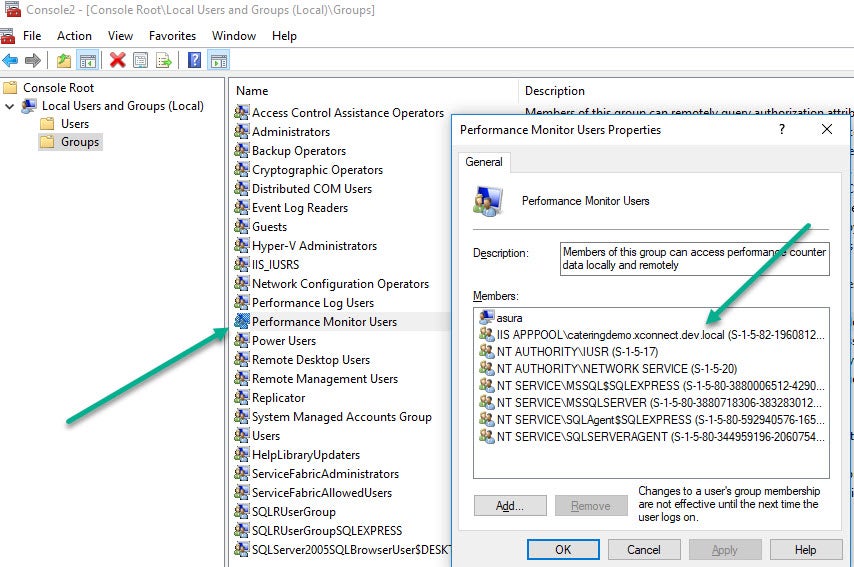Select System Managed Accounts Group row
Viewport: 854px width, 567px height.
click(x=342, y=417)
